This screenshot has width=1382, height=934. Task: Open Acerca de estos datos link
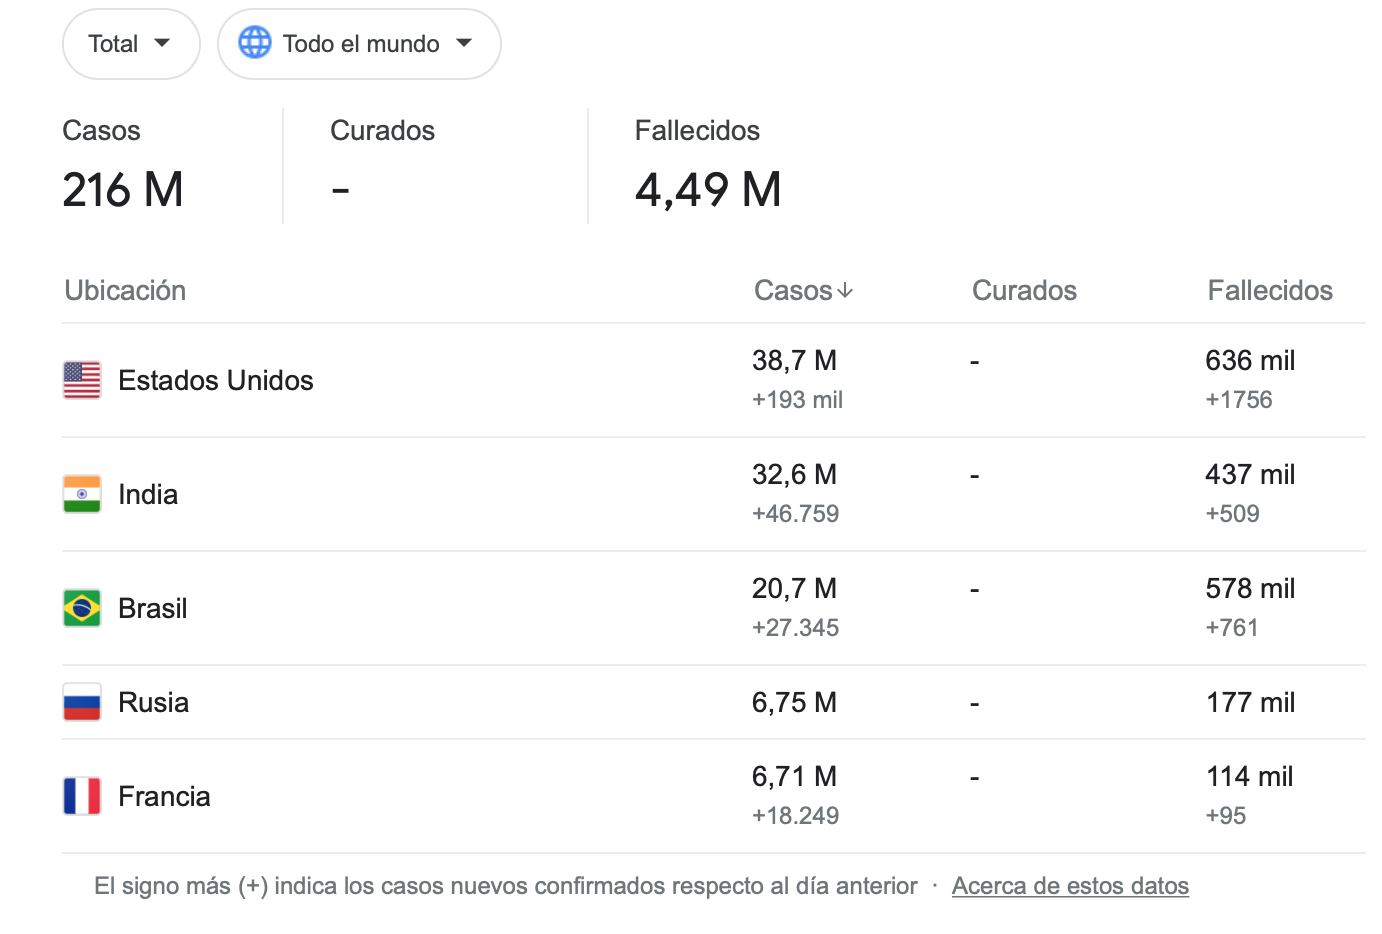(1070, 886)
